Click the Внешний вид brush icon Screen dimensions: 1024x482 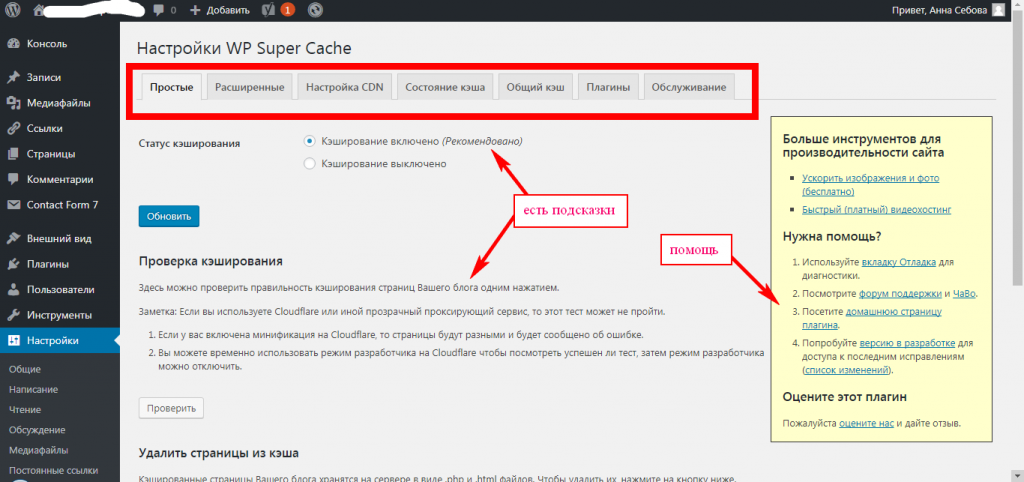pos(13,239)
